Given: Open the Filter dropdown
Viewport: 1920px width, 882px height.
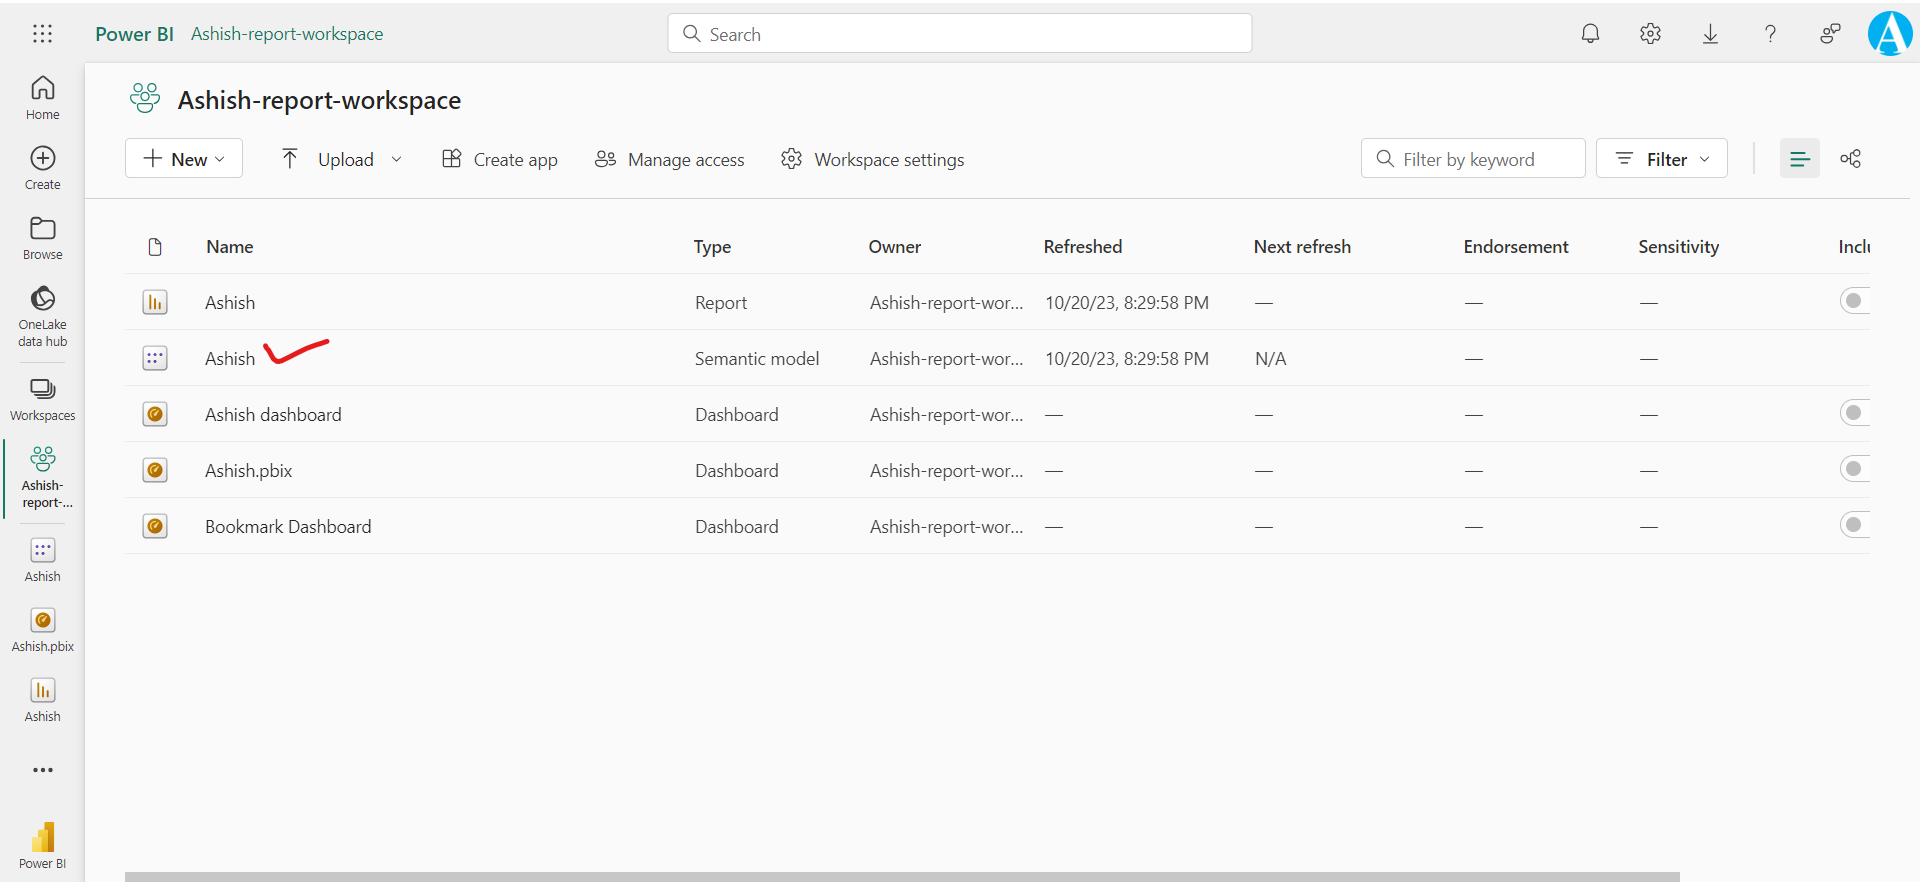Looking at the screenshot, I should (1661, 159).
